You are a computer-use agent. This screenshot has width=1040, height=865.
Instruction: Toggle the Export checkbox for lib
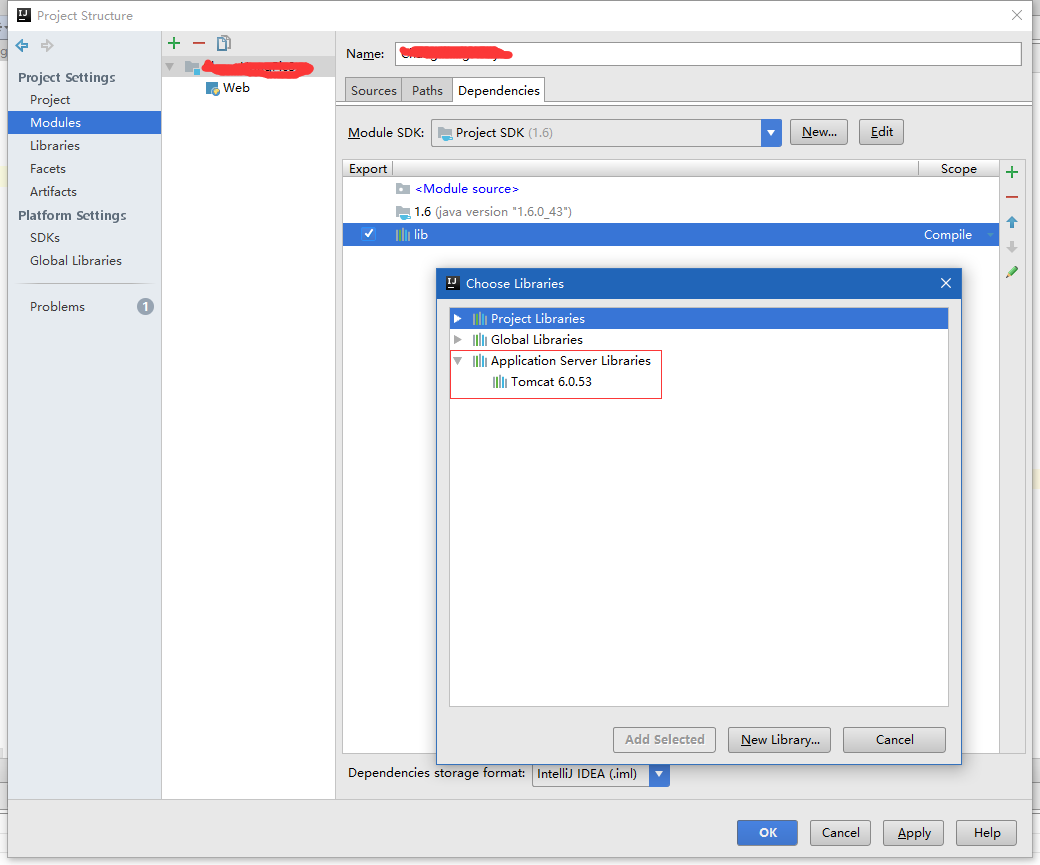pyautogui.click(x=368, y=234)
